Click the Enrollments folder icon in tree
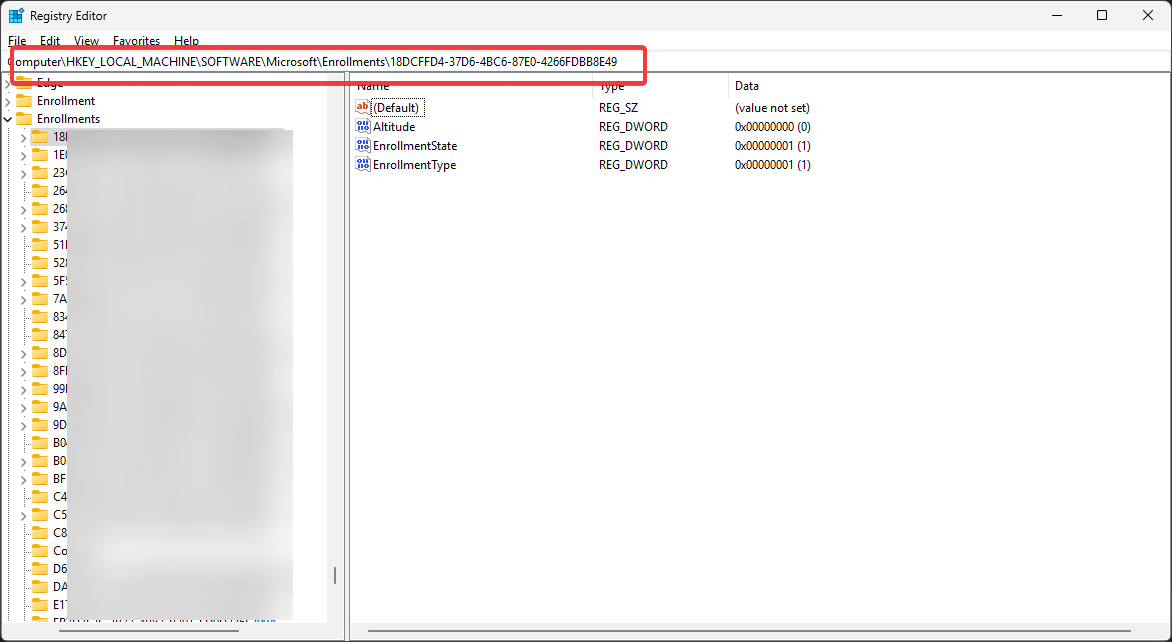 (x=24, y=119)
